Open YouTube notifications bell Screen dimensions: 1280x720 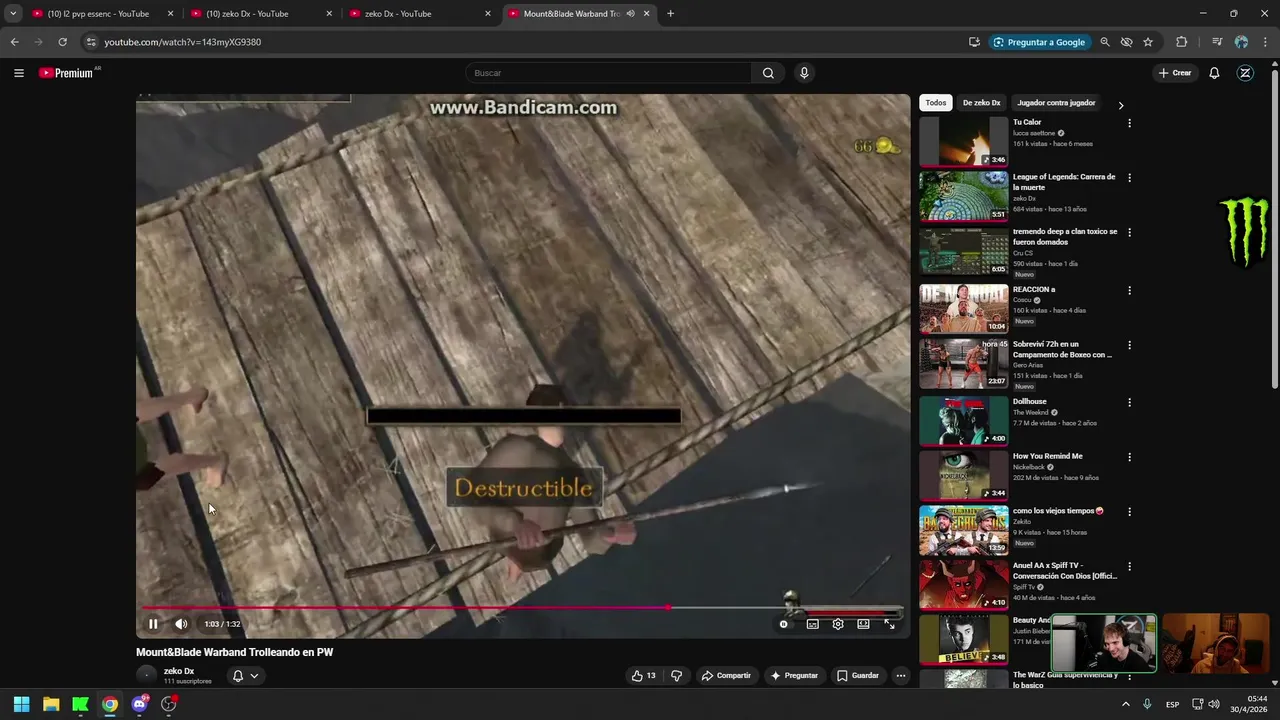[x=1214, y=73]
